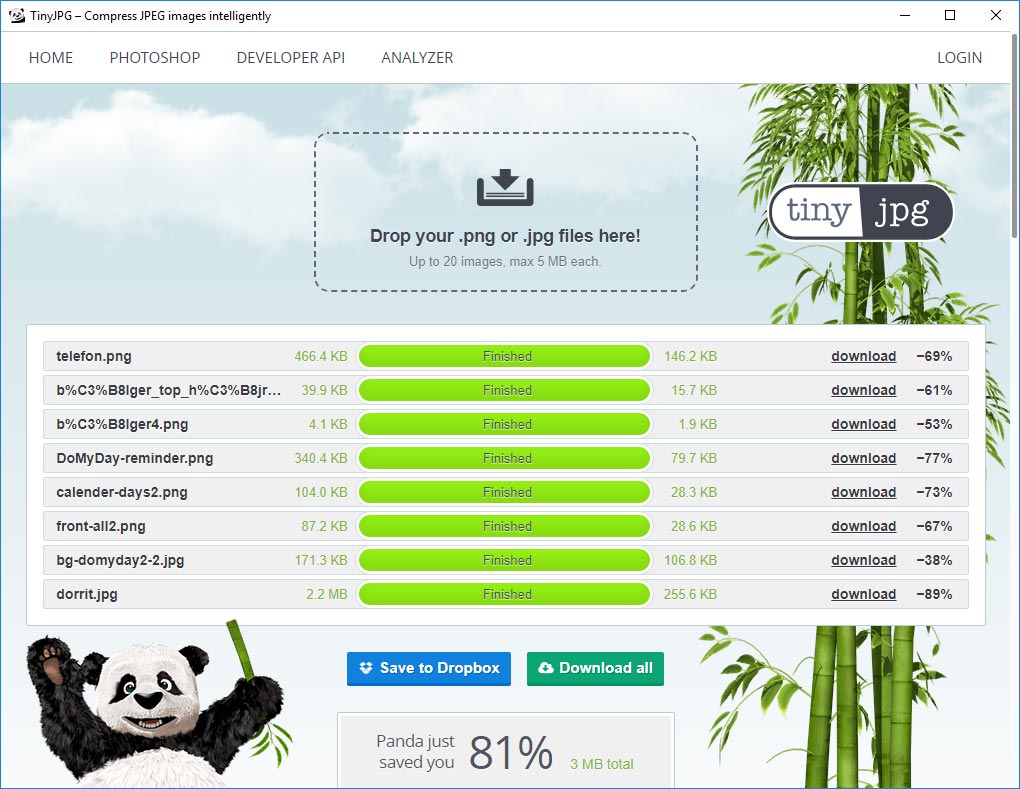
Task: Click the tiny jpg logo badge
Action: pyautogui.click(x=861, y=212)
